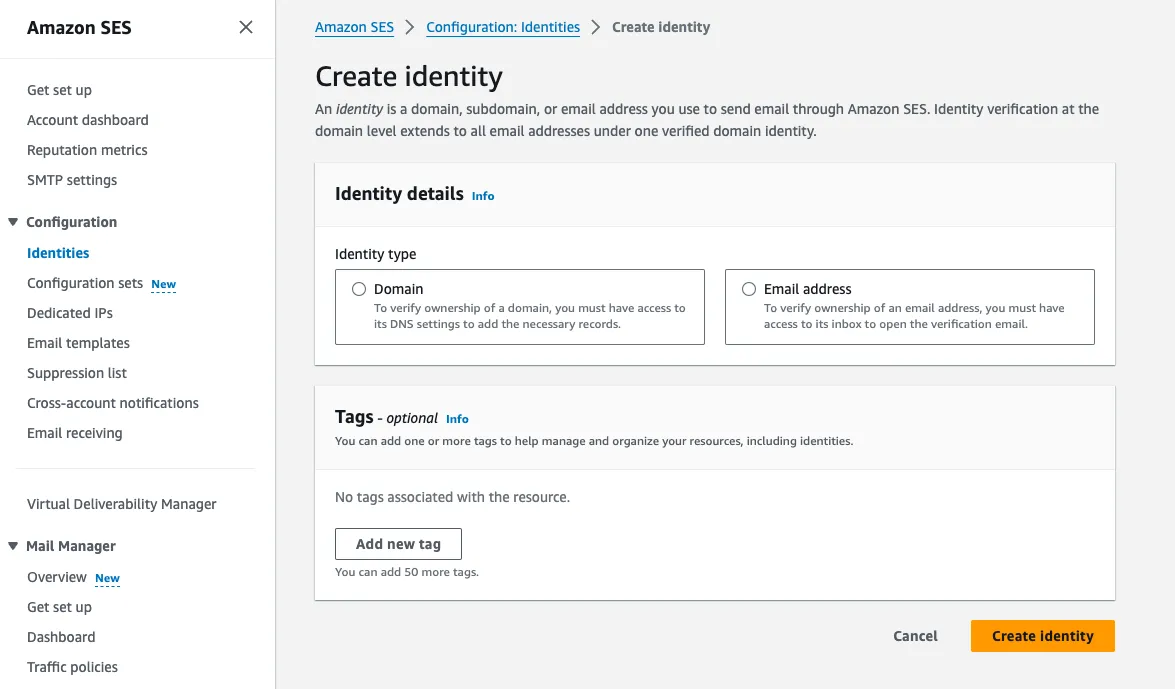Open the Identities page
Image resolution: width=1175 pixels, height=689 pixels.
pyautogui.click(x=57, y=252)
